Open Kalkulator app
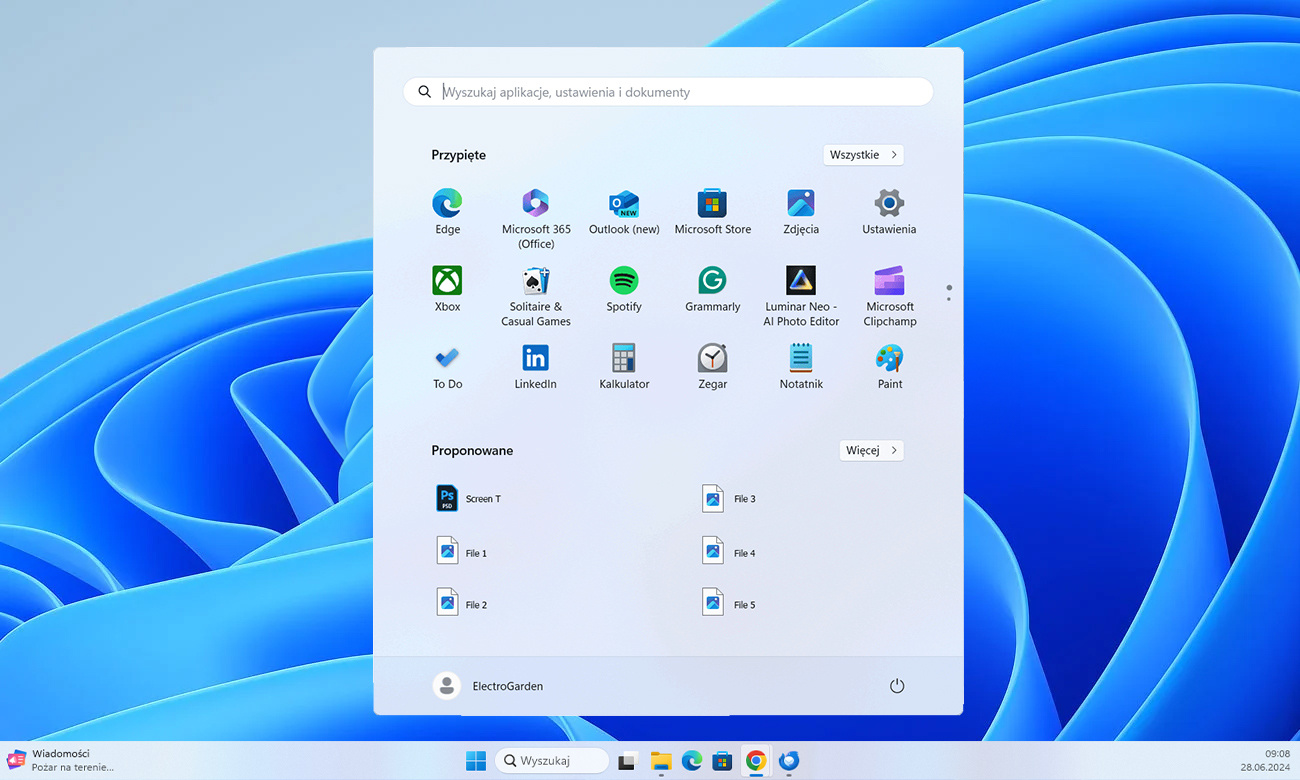The width and height of the screenshot is (1300, 780). pos(624,367)
